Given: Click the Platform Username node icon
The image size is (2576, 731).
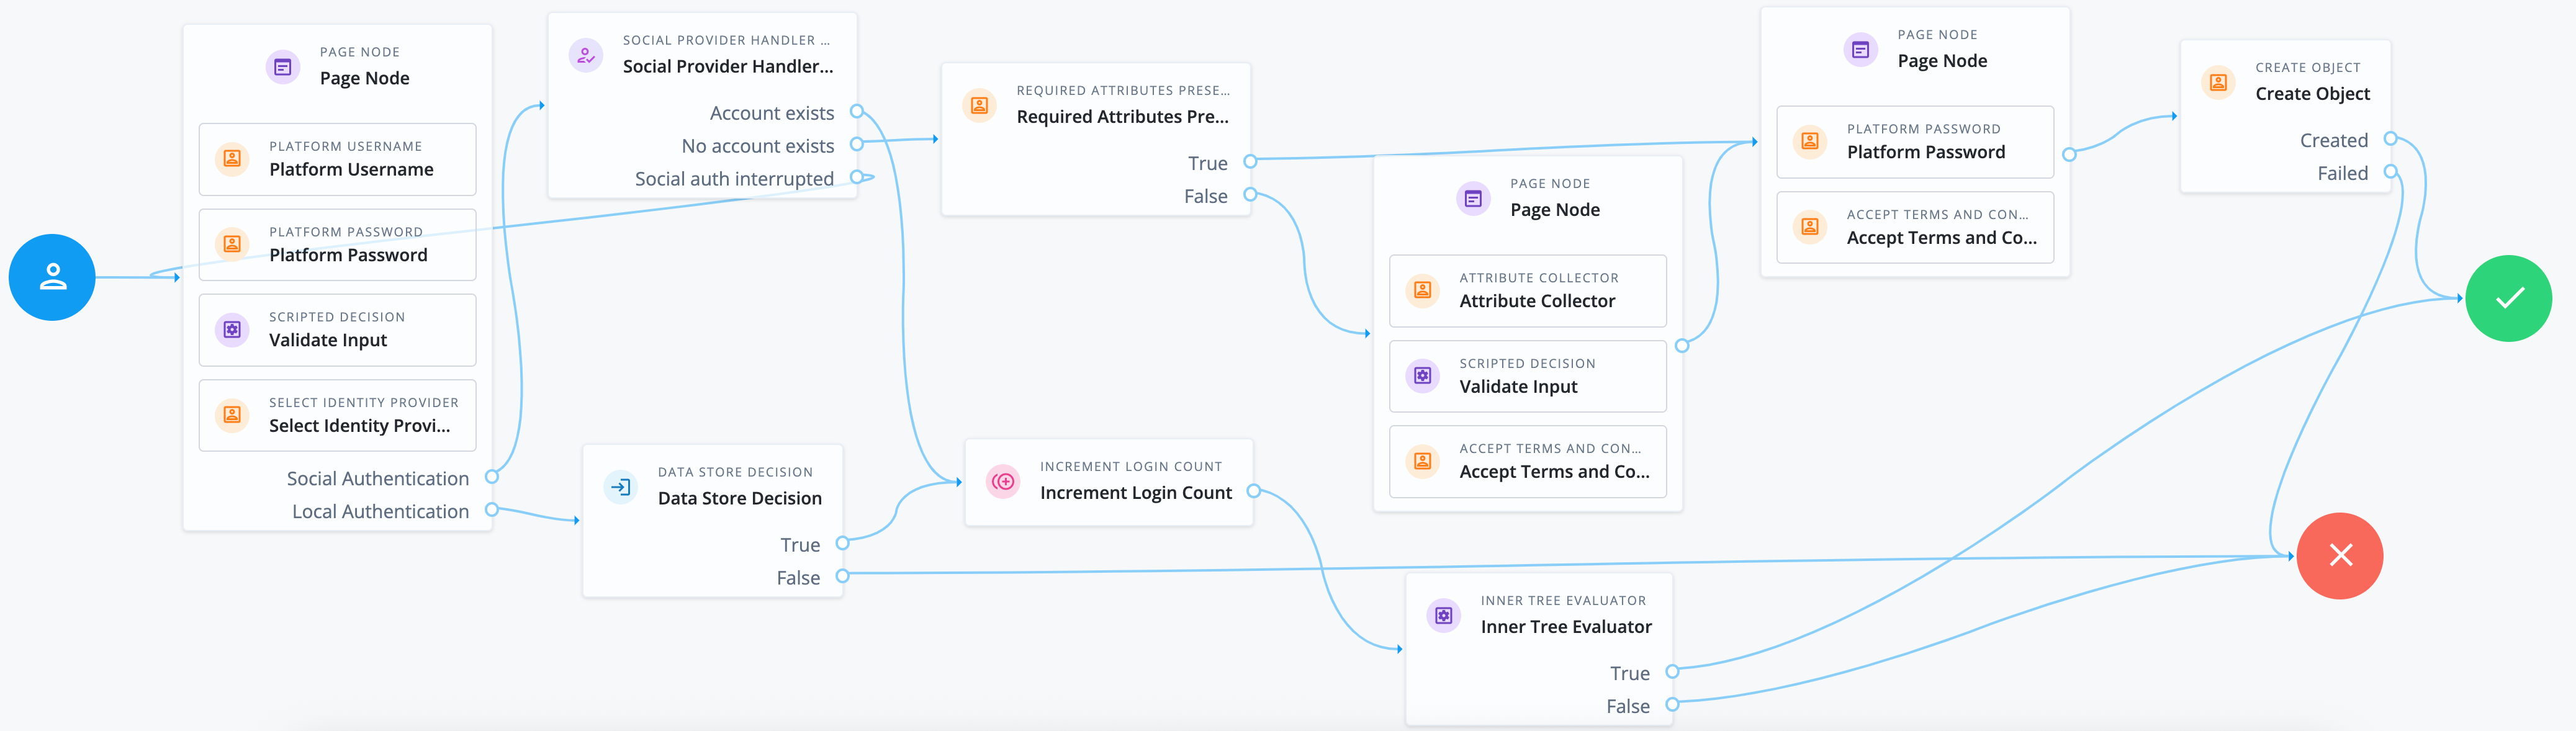Looking at the screenshot, I should [232, 158].
